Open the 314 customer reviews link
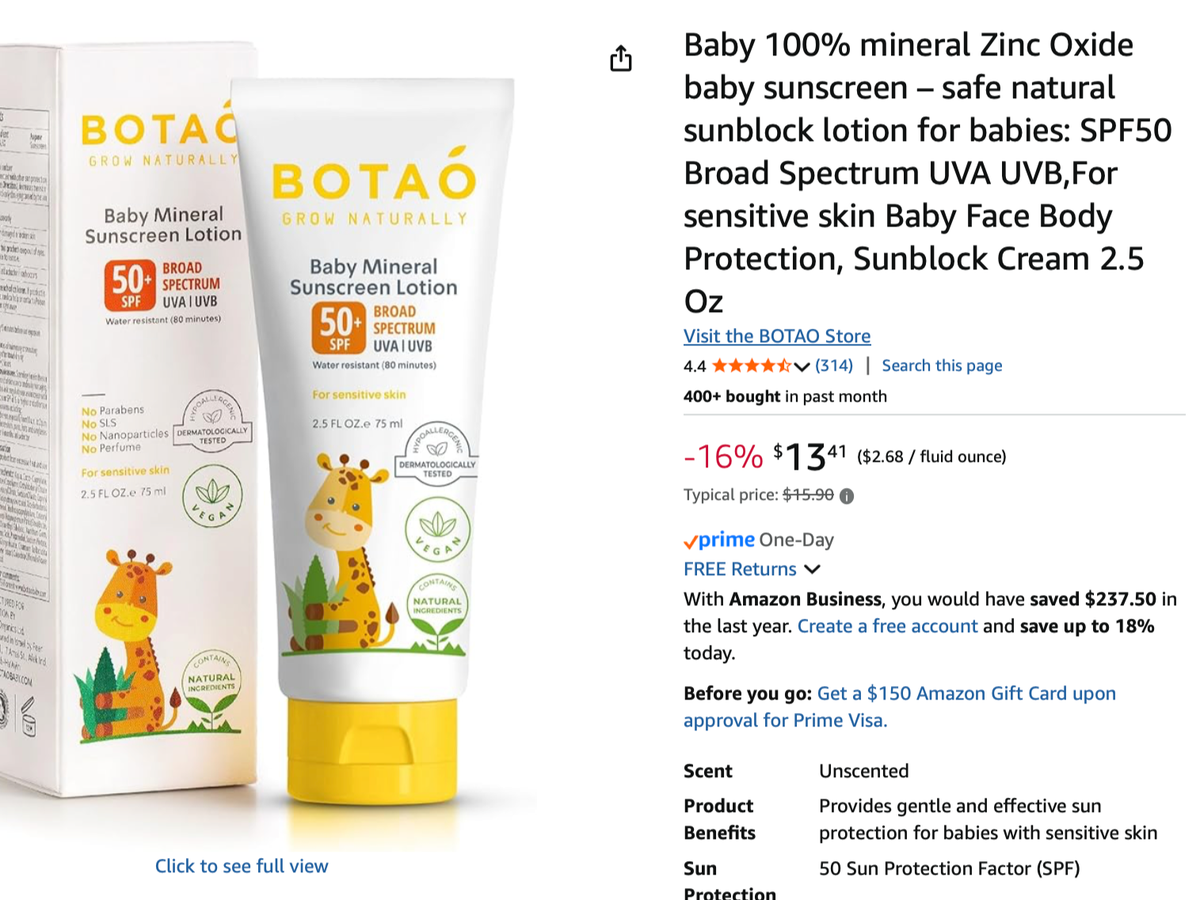 point(834,366)
